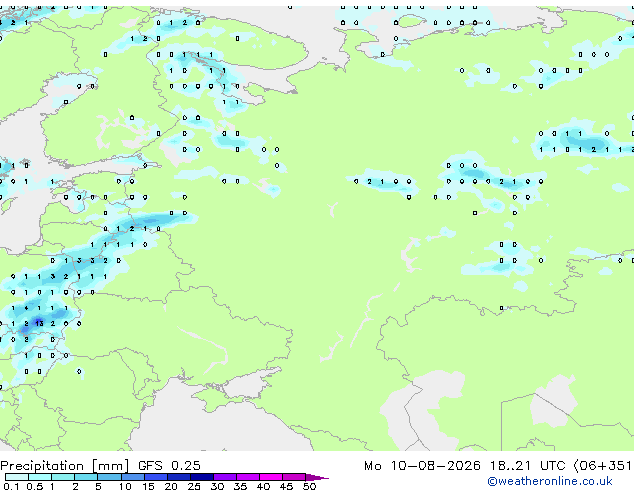Click the 30–35 mm purple legend swatch
634x490 pixels.
(x=225, y=477)
